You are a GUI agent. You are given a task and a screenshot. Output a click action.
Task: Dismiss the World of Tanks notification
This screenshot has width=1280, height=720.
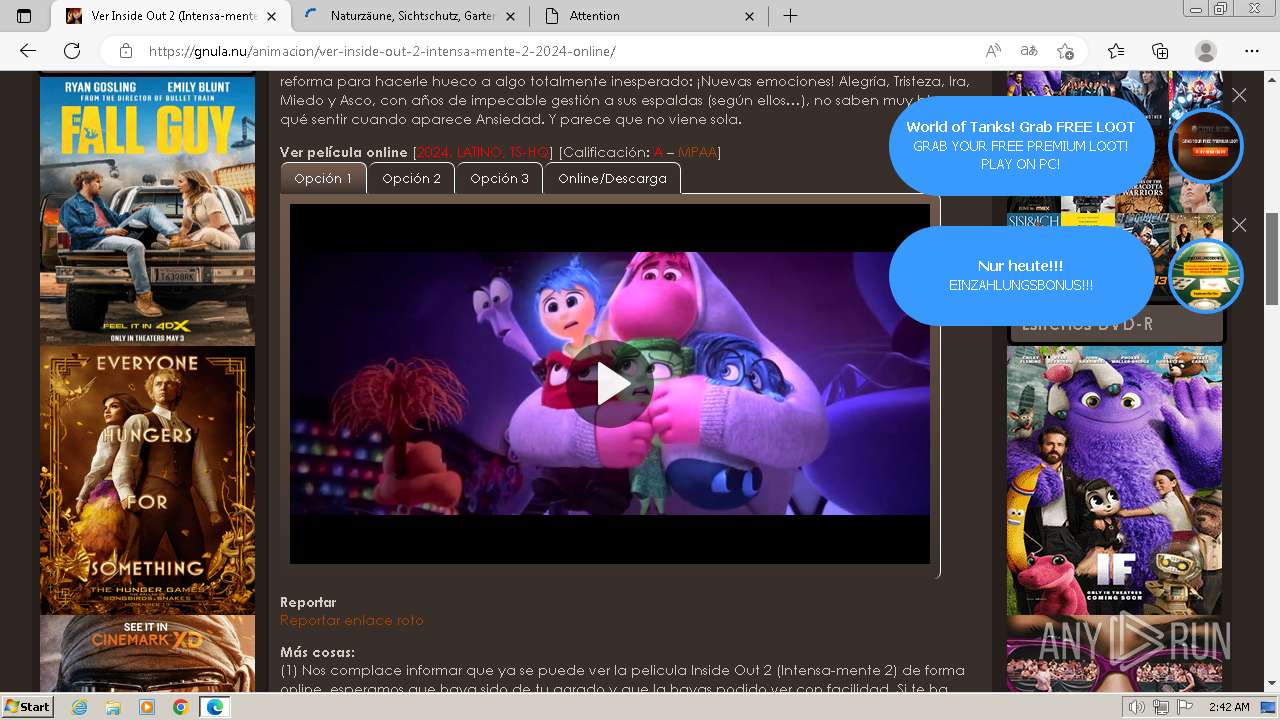click(1239, 95)
